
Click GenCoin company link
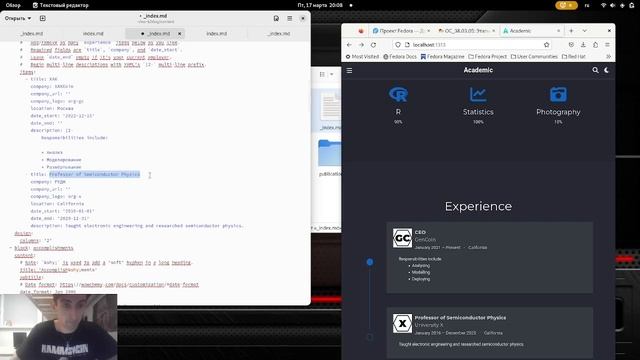click(x=425, y=240)
